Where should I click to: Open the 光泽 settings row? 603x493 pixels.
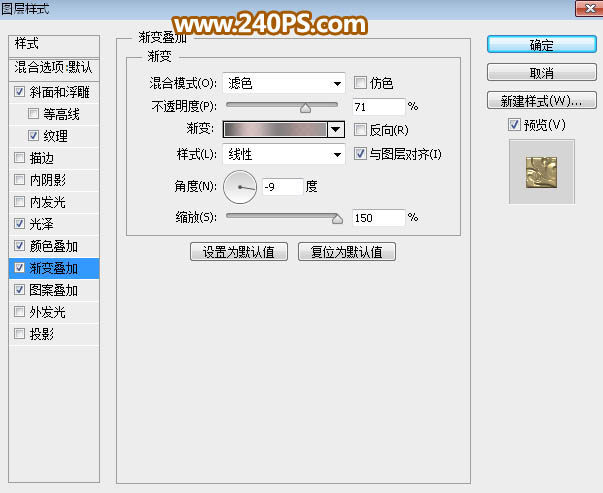54,224
